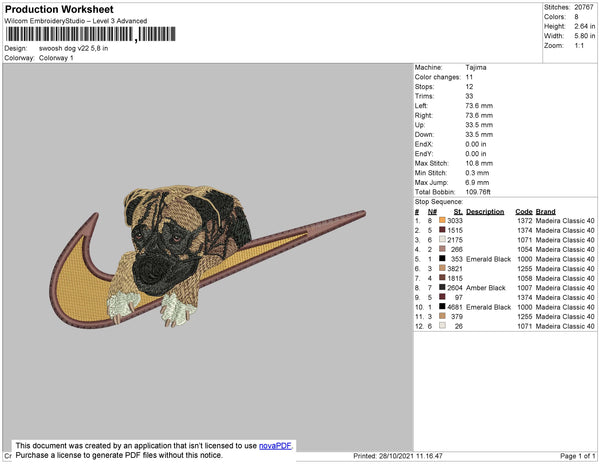Click the 'Wilcom EmbroideryStudio – Level 3 Advanced' line
600x464 pixels.
click(x=76, y=21)
